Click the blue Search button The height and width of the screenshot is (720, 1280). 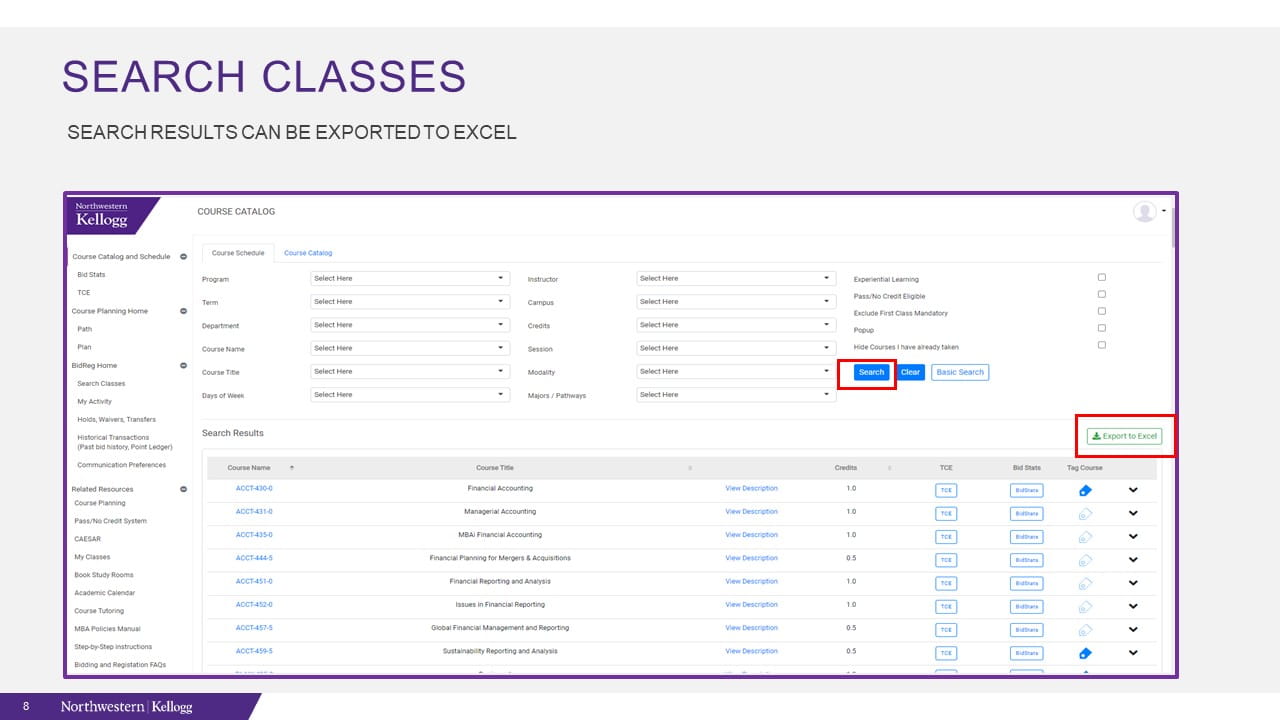(871, 372)
